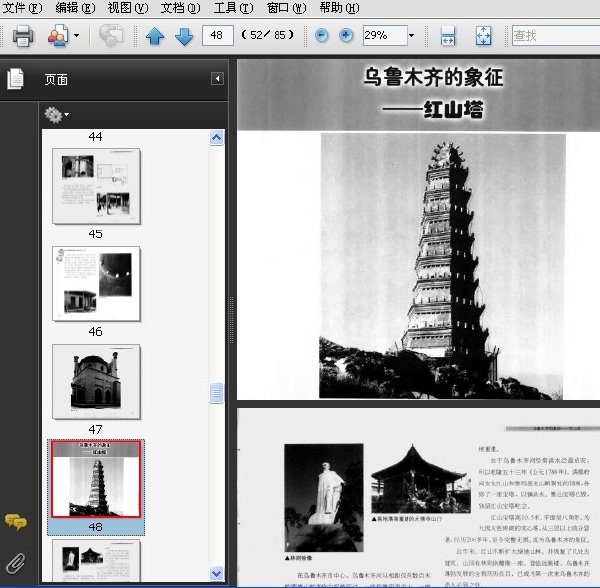Open the 文件(F) menu
Screen dimensions: 600x588
[22, 8]
